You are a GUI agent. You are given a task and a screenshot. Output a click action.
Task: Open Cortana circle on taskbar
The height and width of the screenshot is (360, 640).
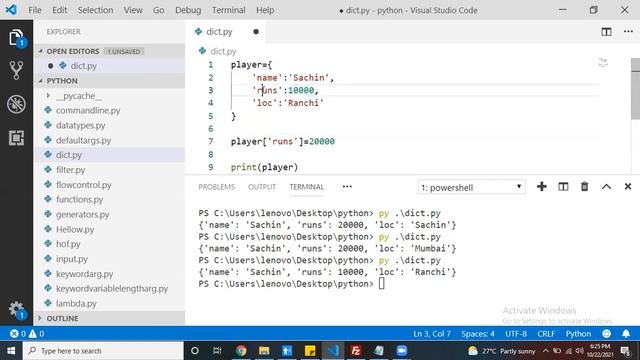[x=195, y=351]
